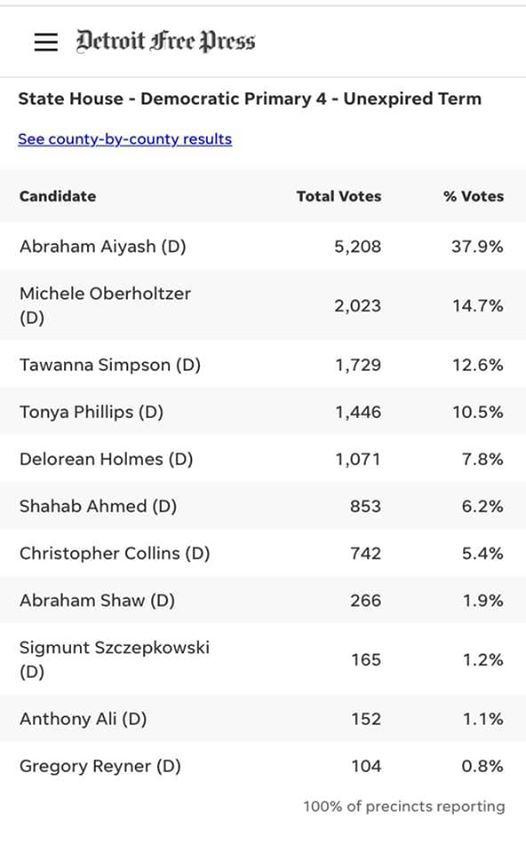Click the Detroit Free Press logo
The height and width of the screenshot is (852, 526).
(x=166, y=41)
